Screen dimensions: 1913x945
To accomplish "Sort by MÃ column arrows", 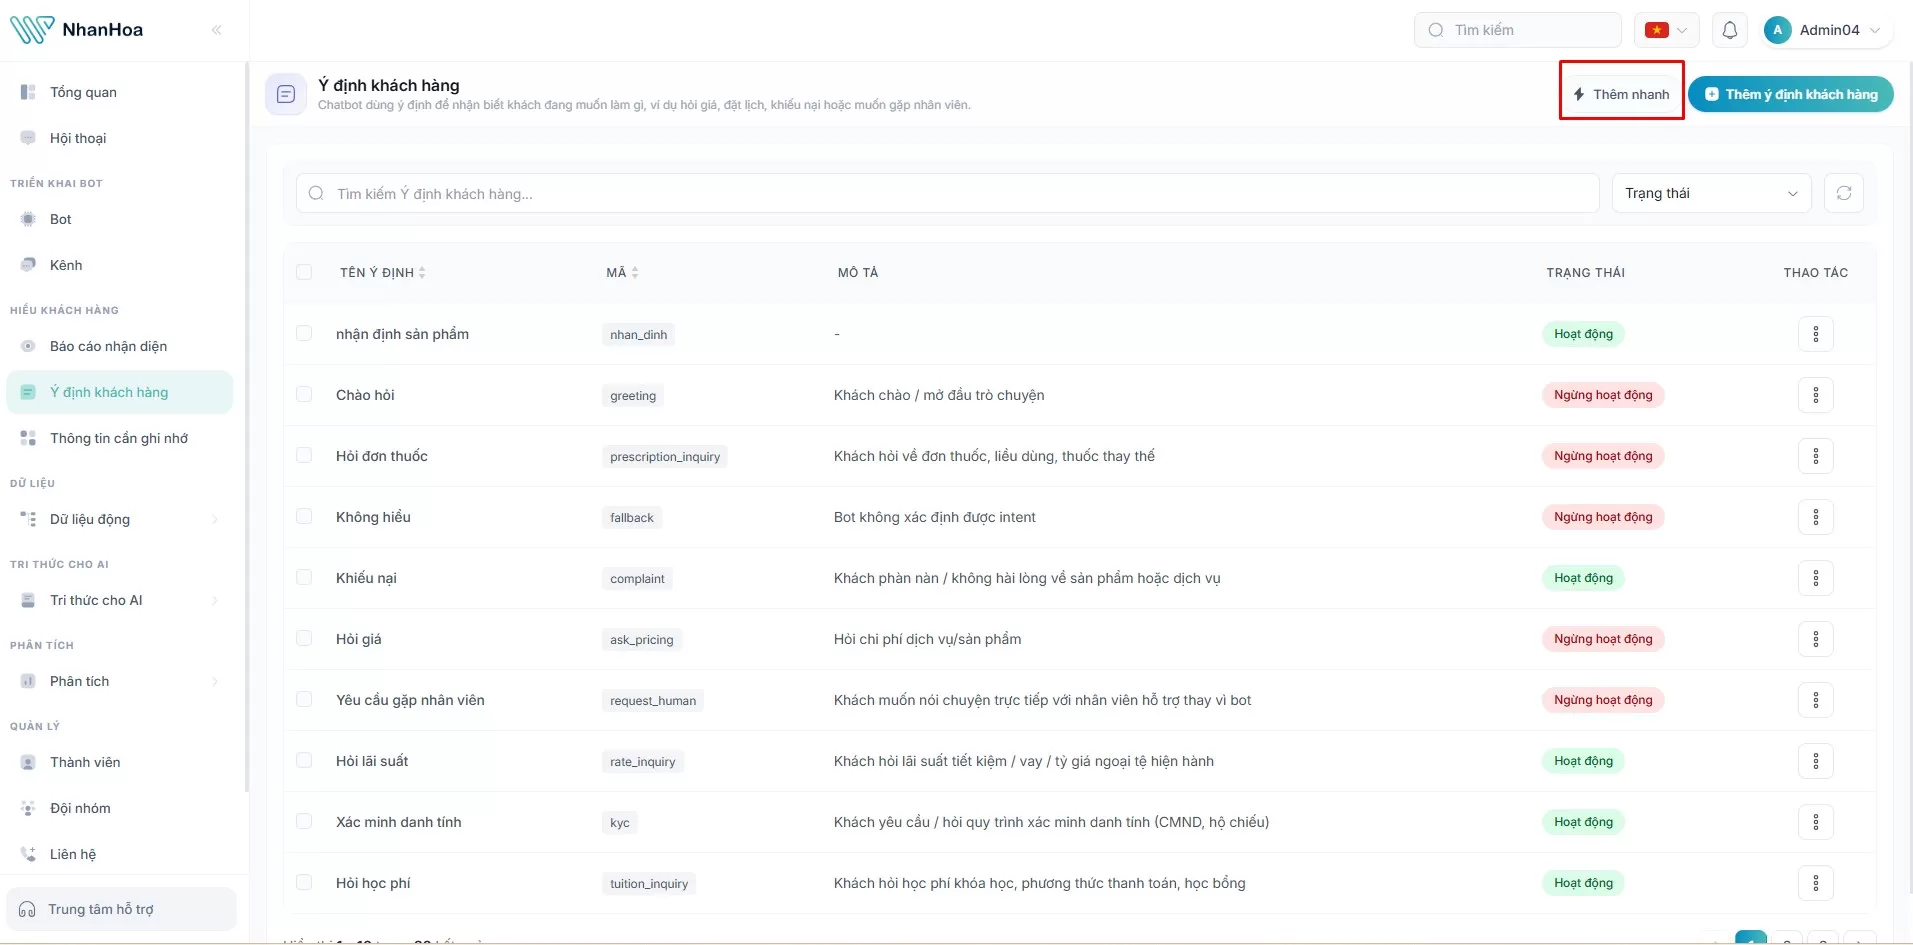I will pos(635,272).
